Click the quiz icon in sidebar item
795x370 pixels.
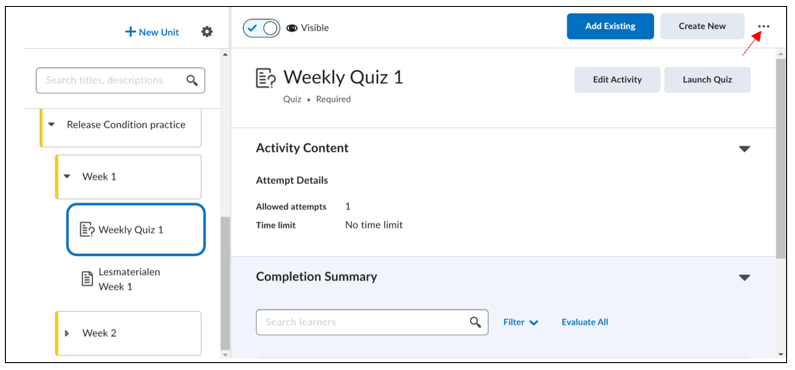[x=87, y=230]
